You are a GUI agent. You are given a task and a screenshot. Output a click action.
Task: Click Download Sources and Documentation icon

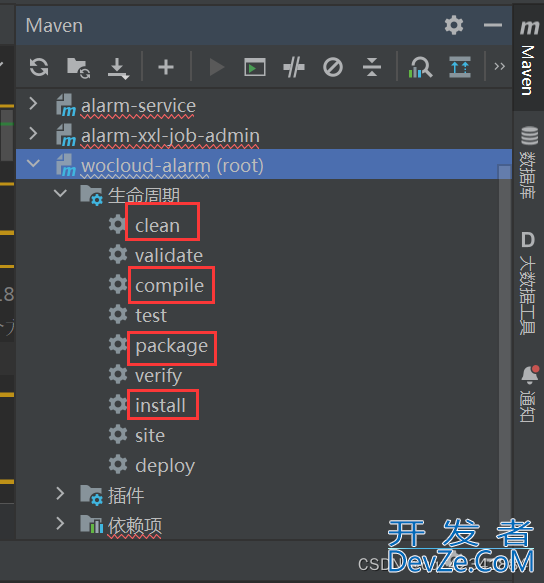click(x=118, y=68)
